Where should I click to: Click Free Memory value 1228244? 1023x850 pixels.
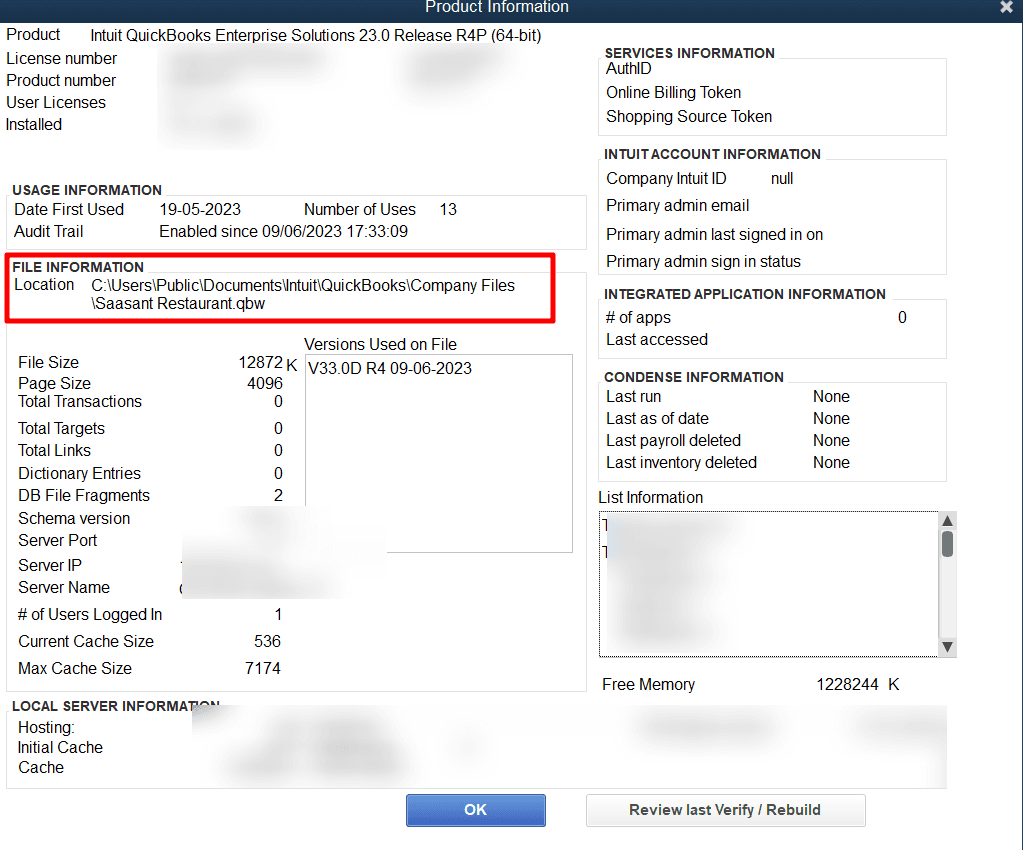point(847,684)
